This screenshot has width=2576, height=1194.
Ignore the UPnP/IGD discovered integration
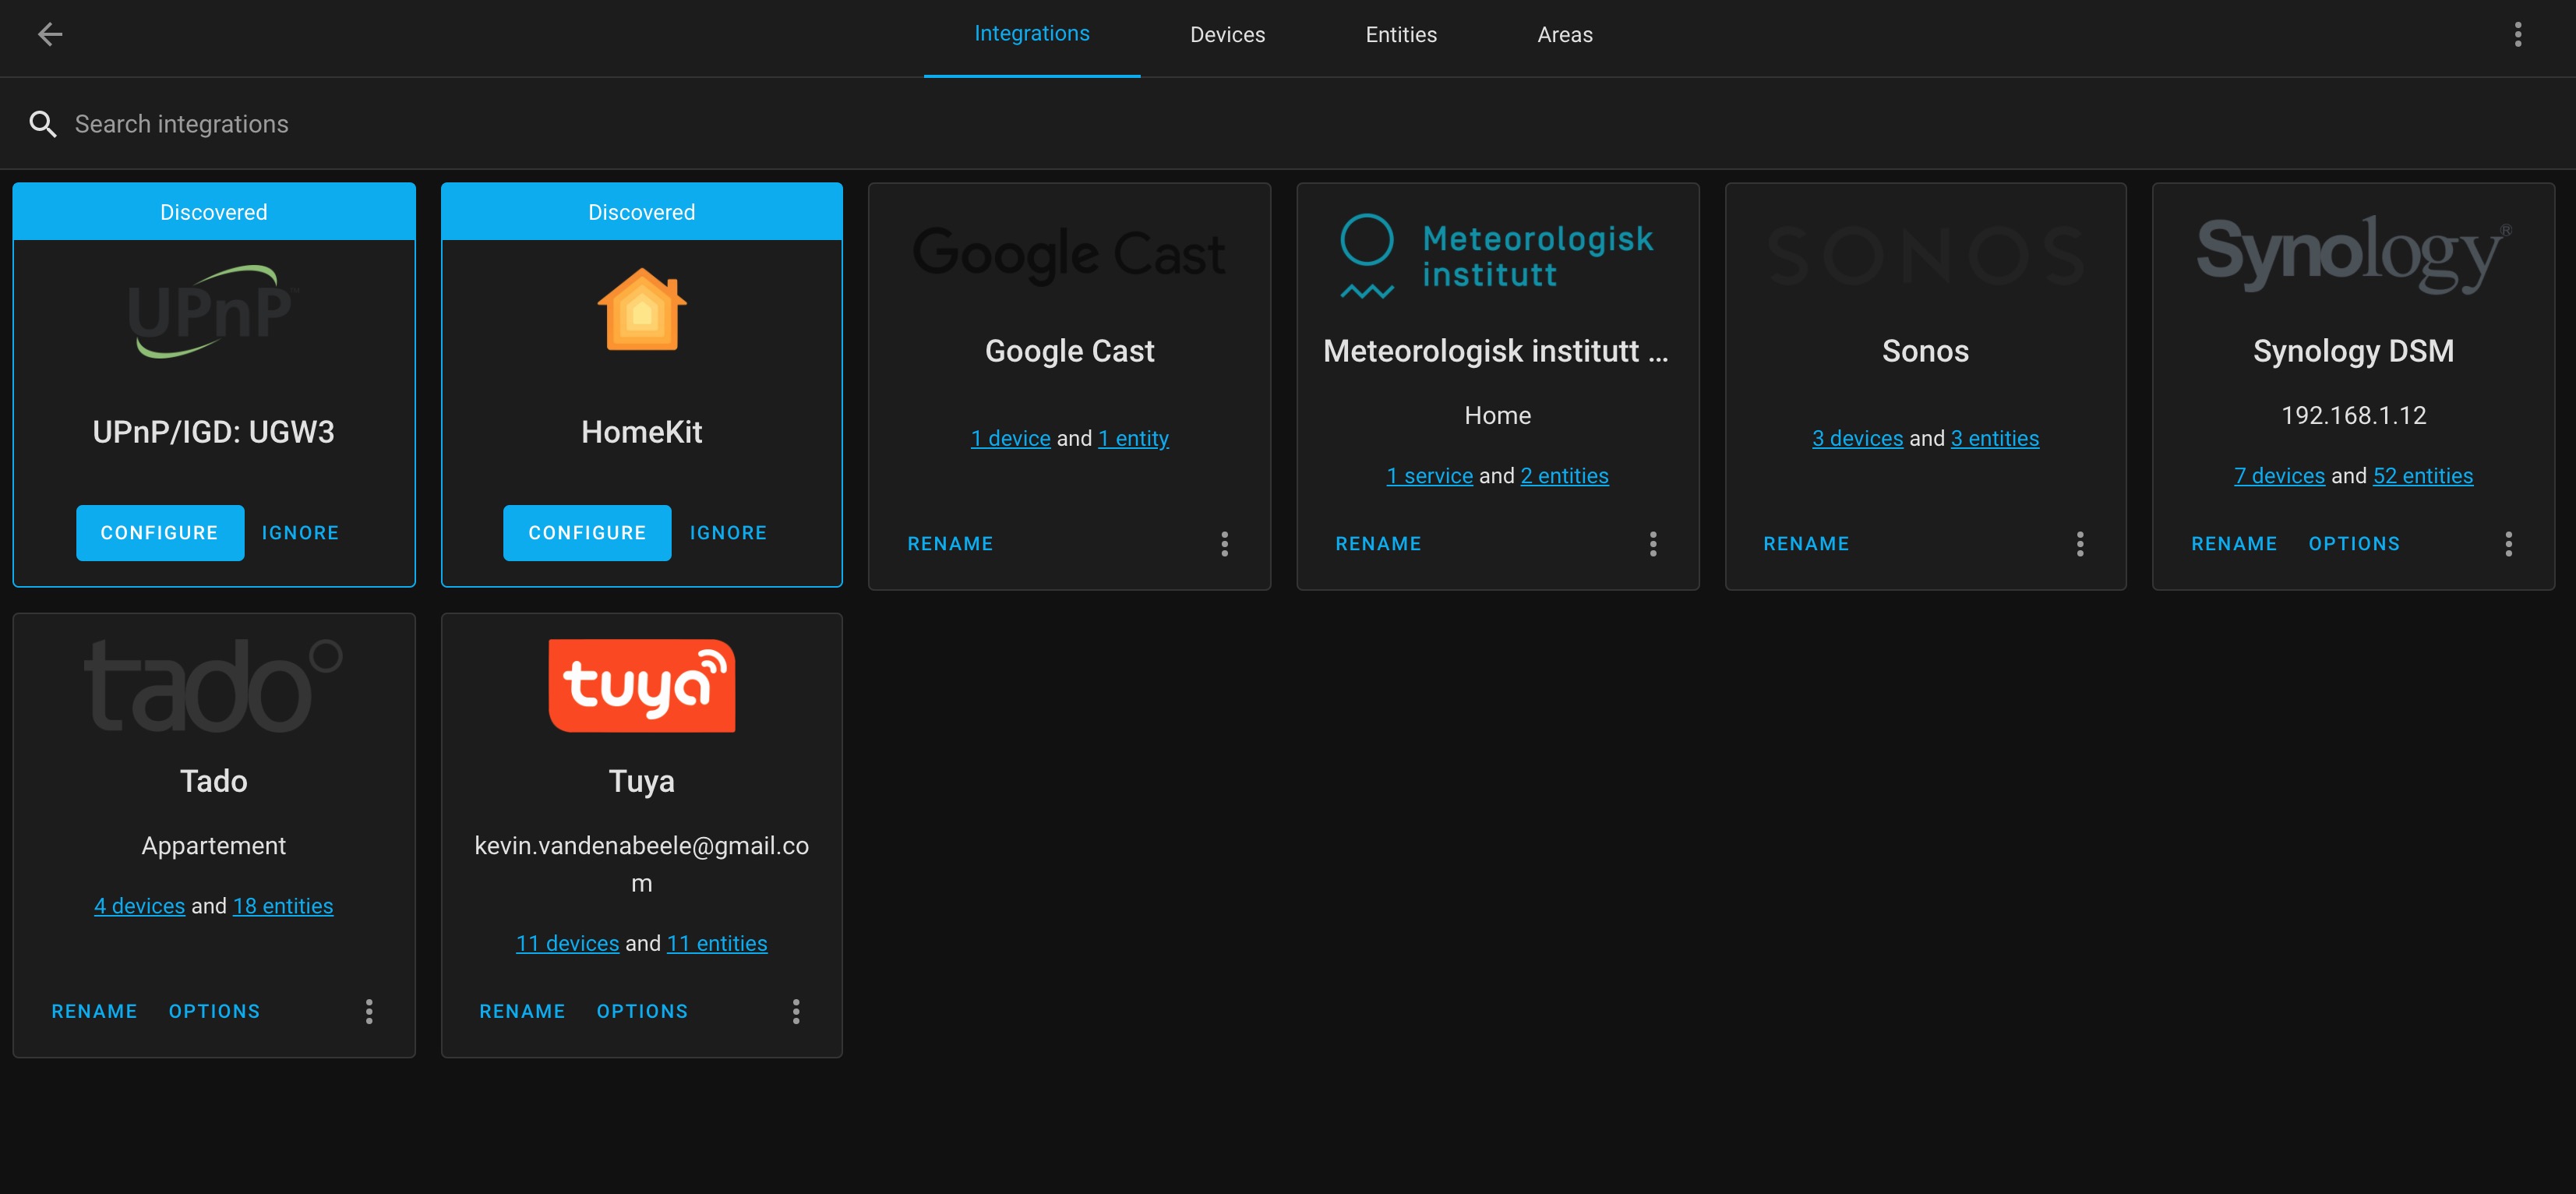[x=300, y=533]
